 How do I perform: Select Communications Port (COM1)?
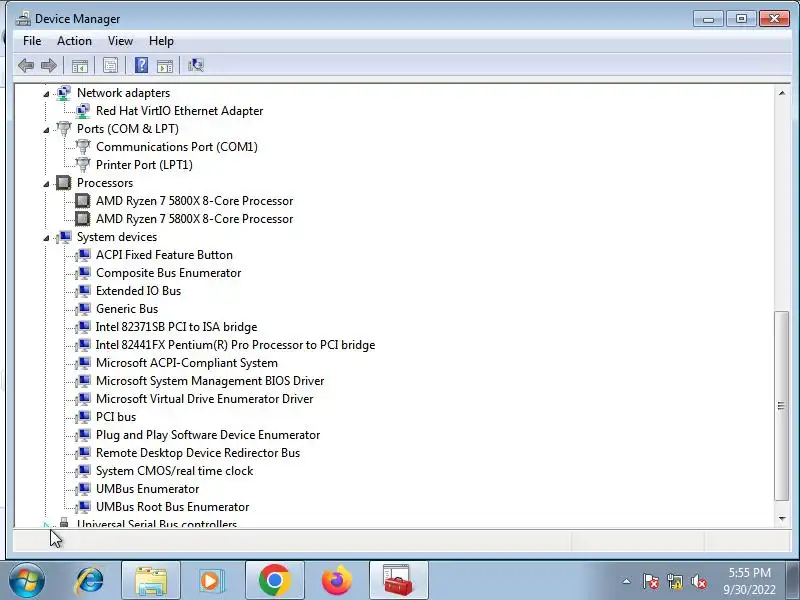pyautogui.click(x=177, y=147)
